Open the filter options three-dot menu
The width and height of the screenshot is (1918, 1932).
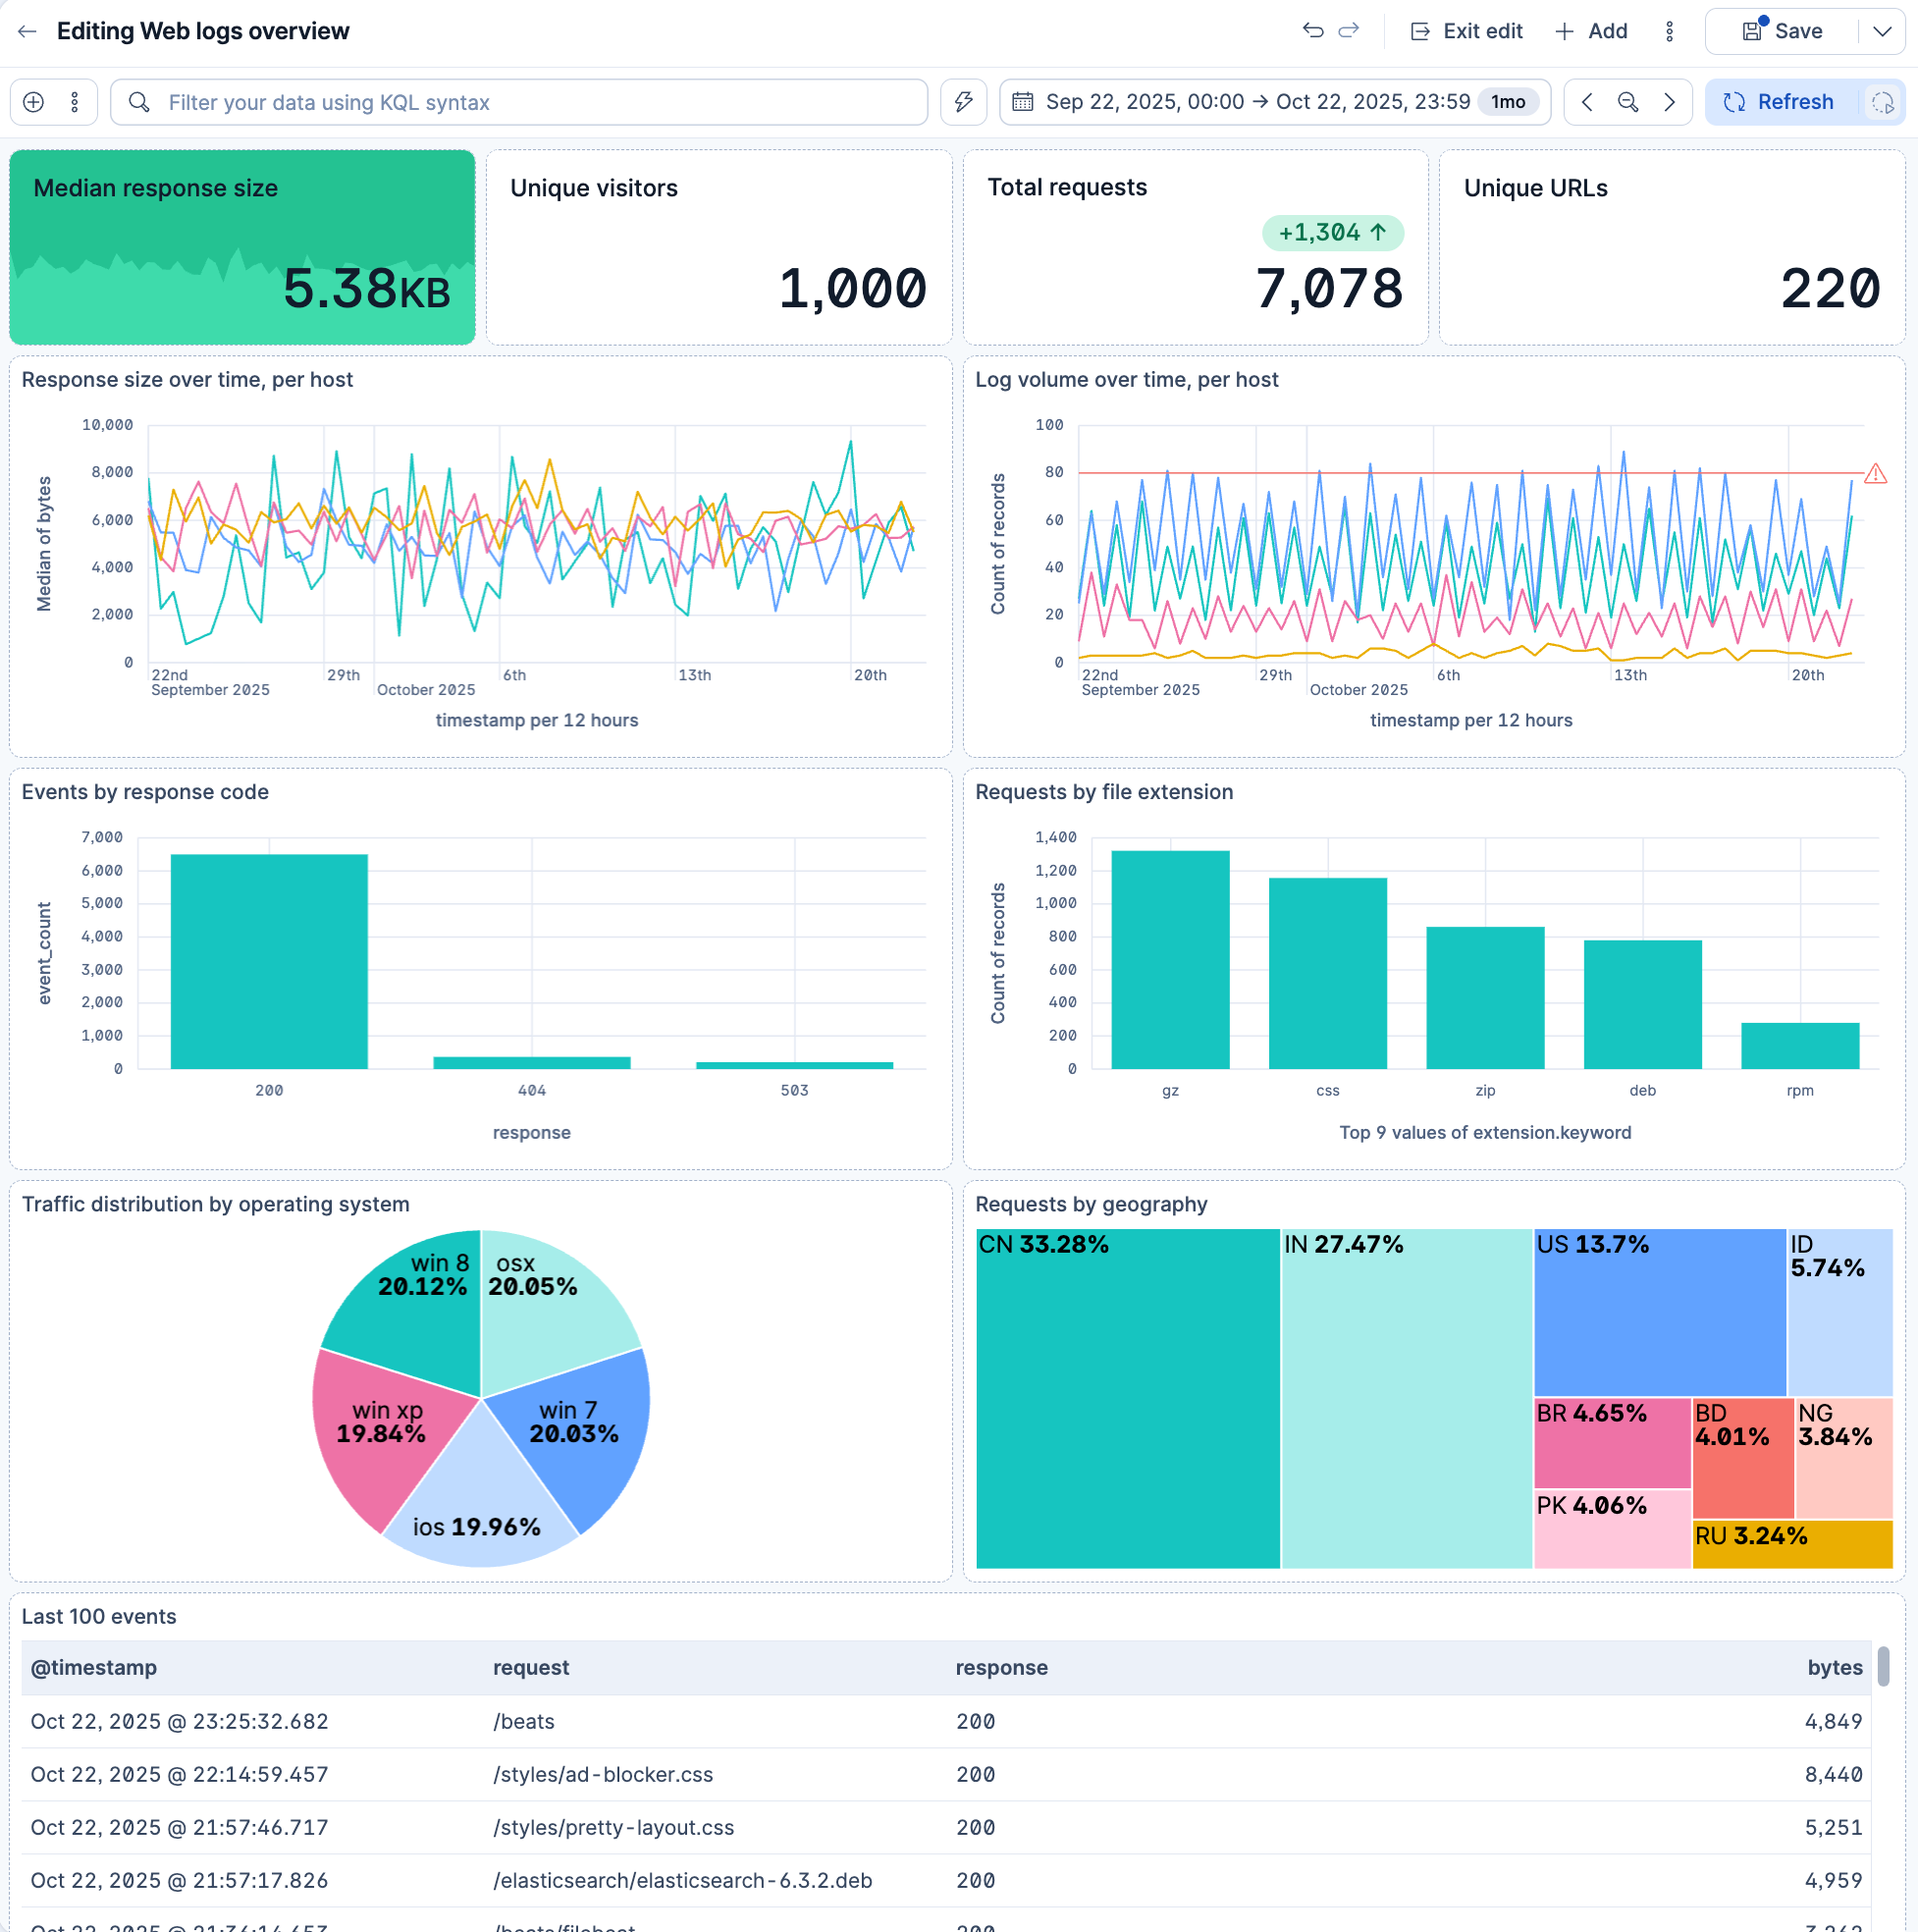[x=75, y=102]
